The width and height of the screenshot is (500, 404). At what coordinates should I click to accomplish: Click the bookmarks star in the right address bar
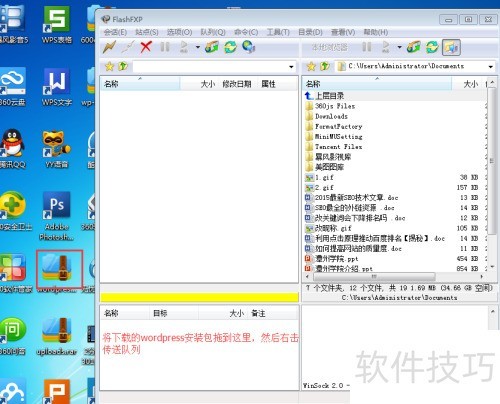[x=311, y=66]
